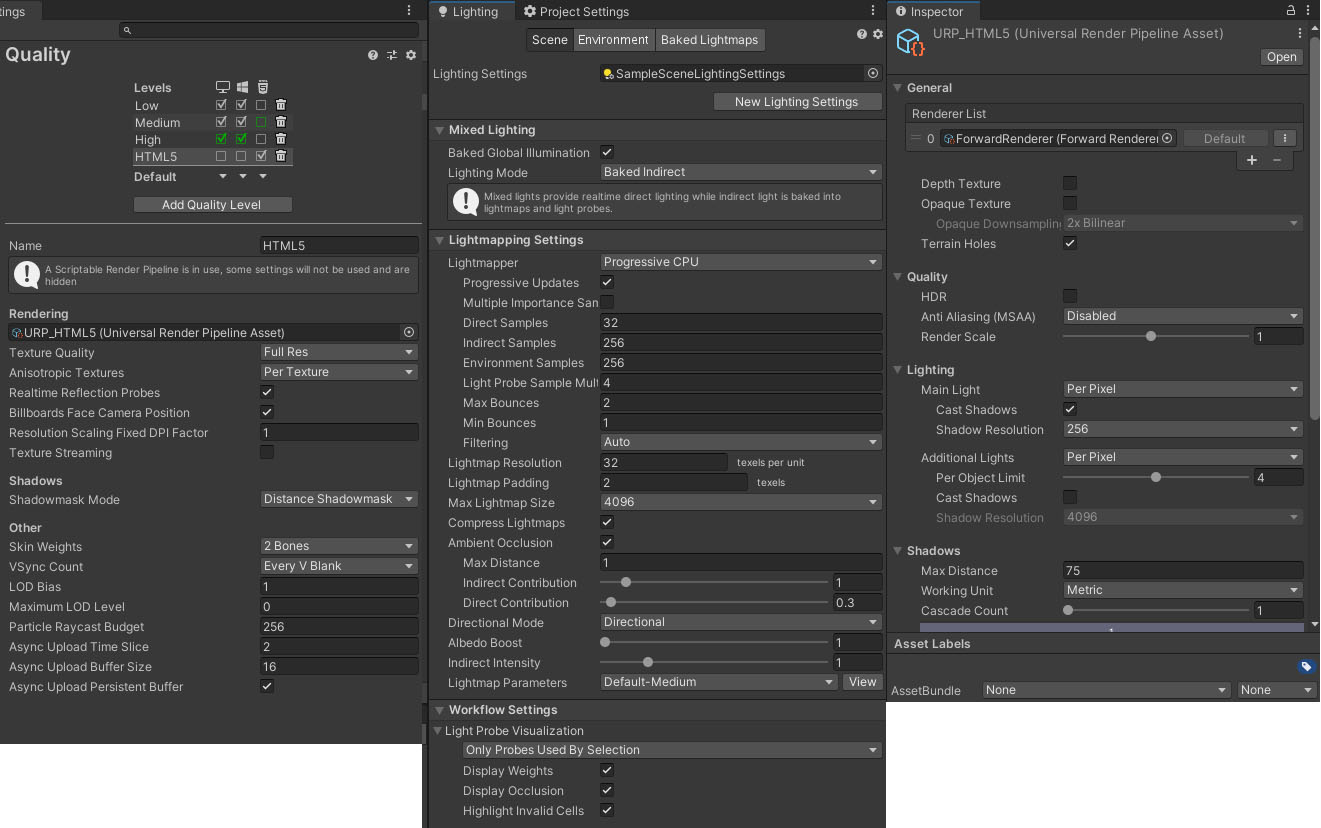Click the Windows platform icon above quality checkboxes
The image size is (1321, 828).
click(242, 87)
